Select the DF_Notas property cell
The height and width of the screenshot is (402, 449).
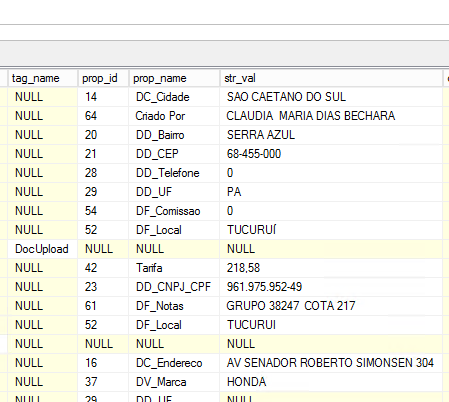pos(174,306)
